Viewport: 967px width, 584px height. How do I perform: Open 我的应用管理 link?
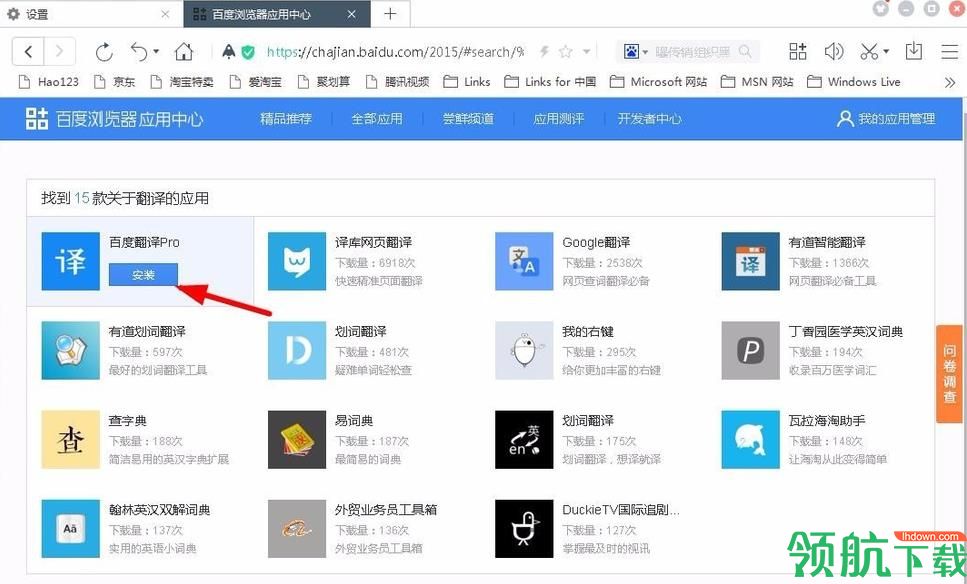point(886,119)
